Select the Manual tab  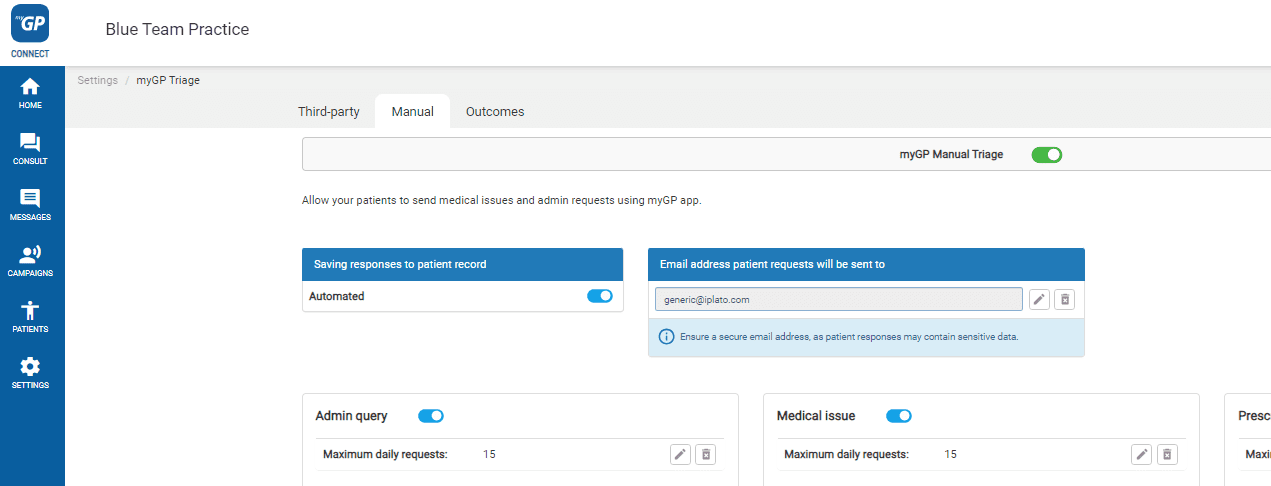click(413, 112)
